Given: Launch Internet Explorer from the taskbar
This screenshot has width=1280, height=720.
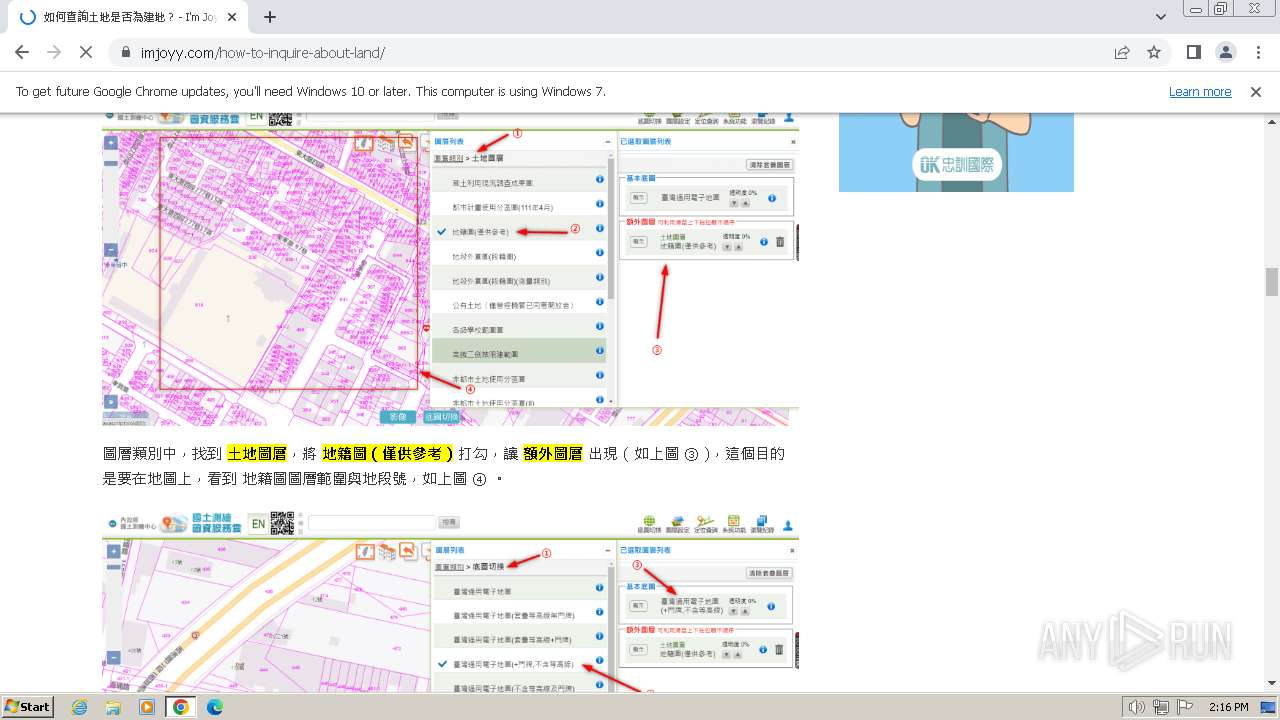Looking at the screenshot, I should [80, 707].
